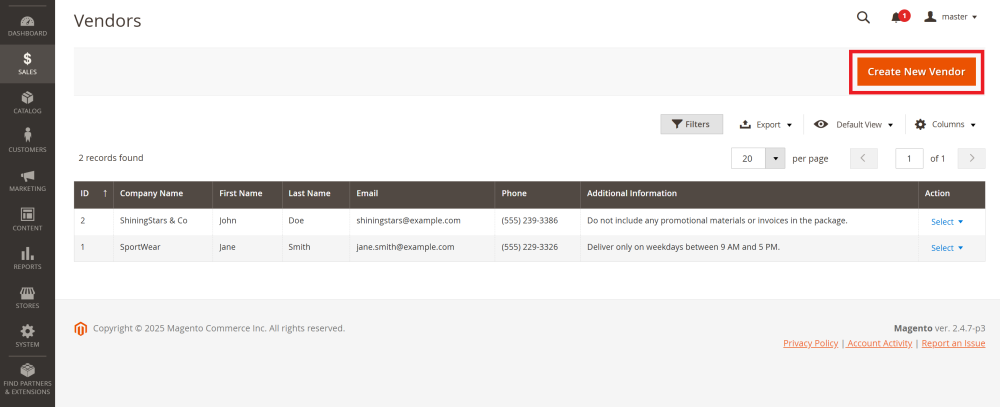Image resolution: width=1000 pixels, height=407 pixels.
Task: Sort by ID column header
Action: (94, 193)
